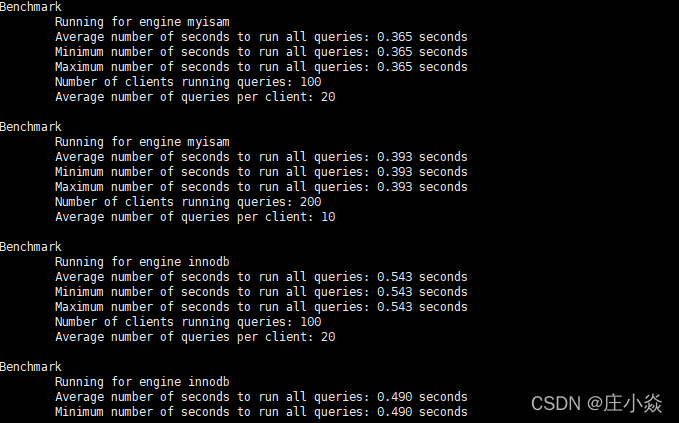Select engine innodb line preceding 0.490 results
This screenshot has width=679, height=423.
pos(142,382)
